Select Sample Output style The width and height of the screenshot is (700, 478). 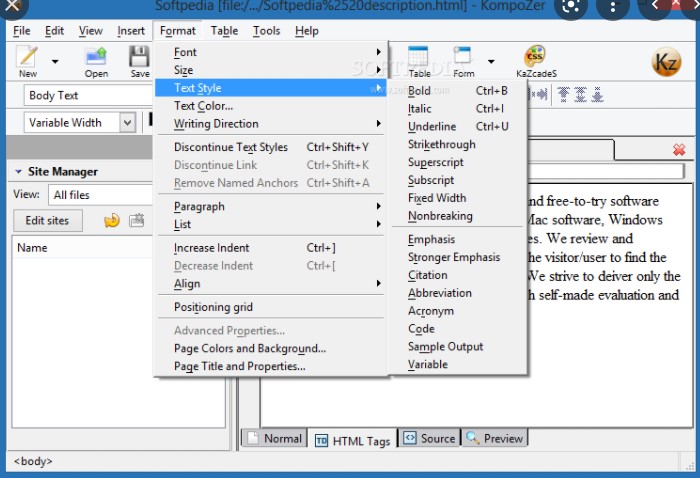[458, 346]
